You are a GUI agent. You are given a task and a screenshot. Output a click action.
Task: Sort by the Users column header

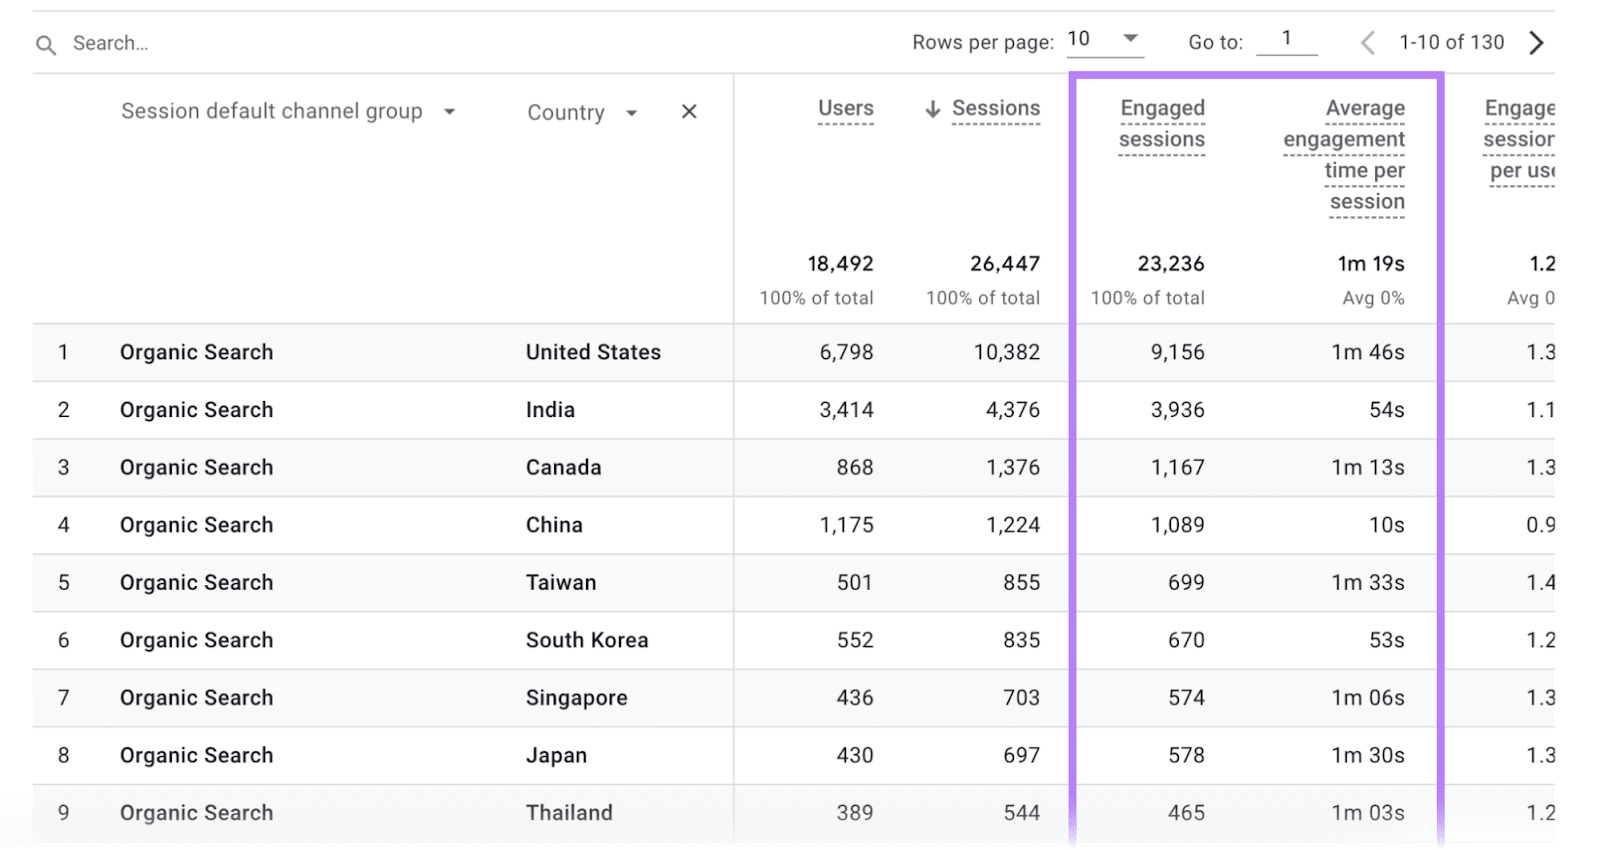point(845,108)
